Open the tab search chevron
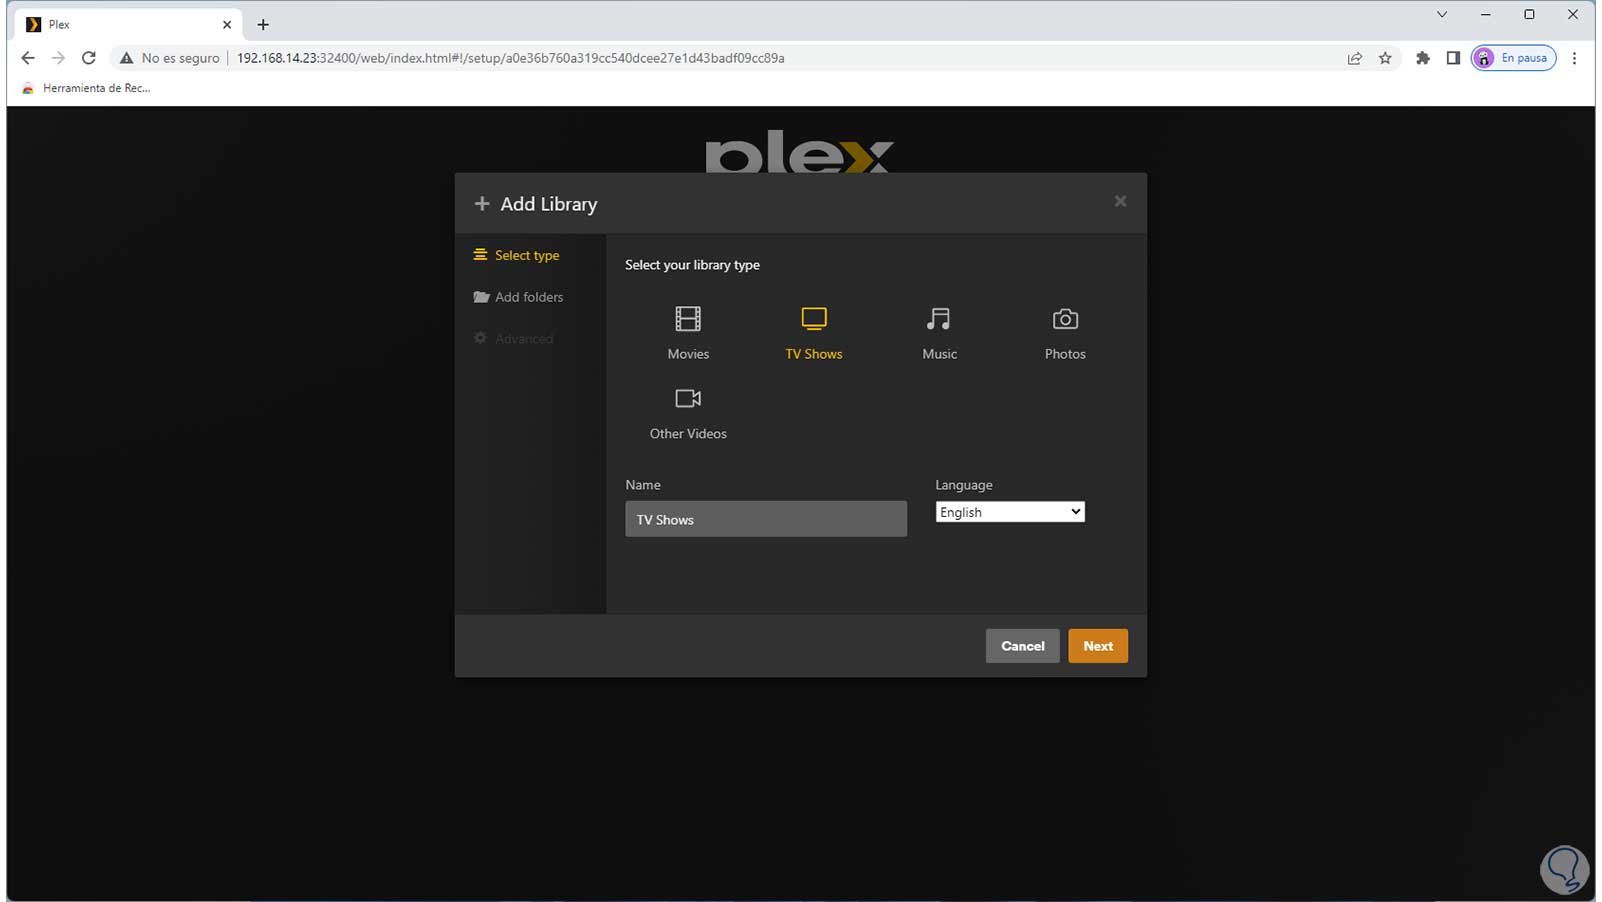The height and width of the screenshot is (902, 1602). coord(1441,15)
